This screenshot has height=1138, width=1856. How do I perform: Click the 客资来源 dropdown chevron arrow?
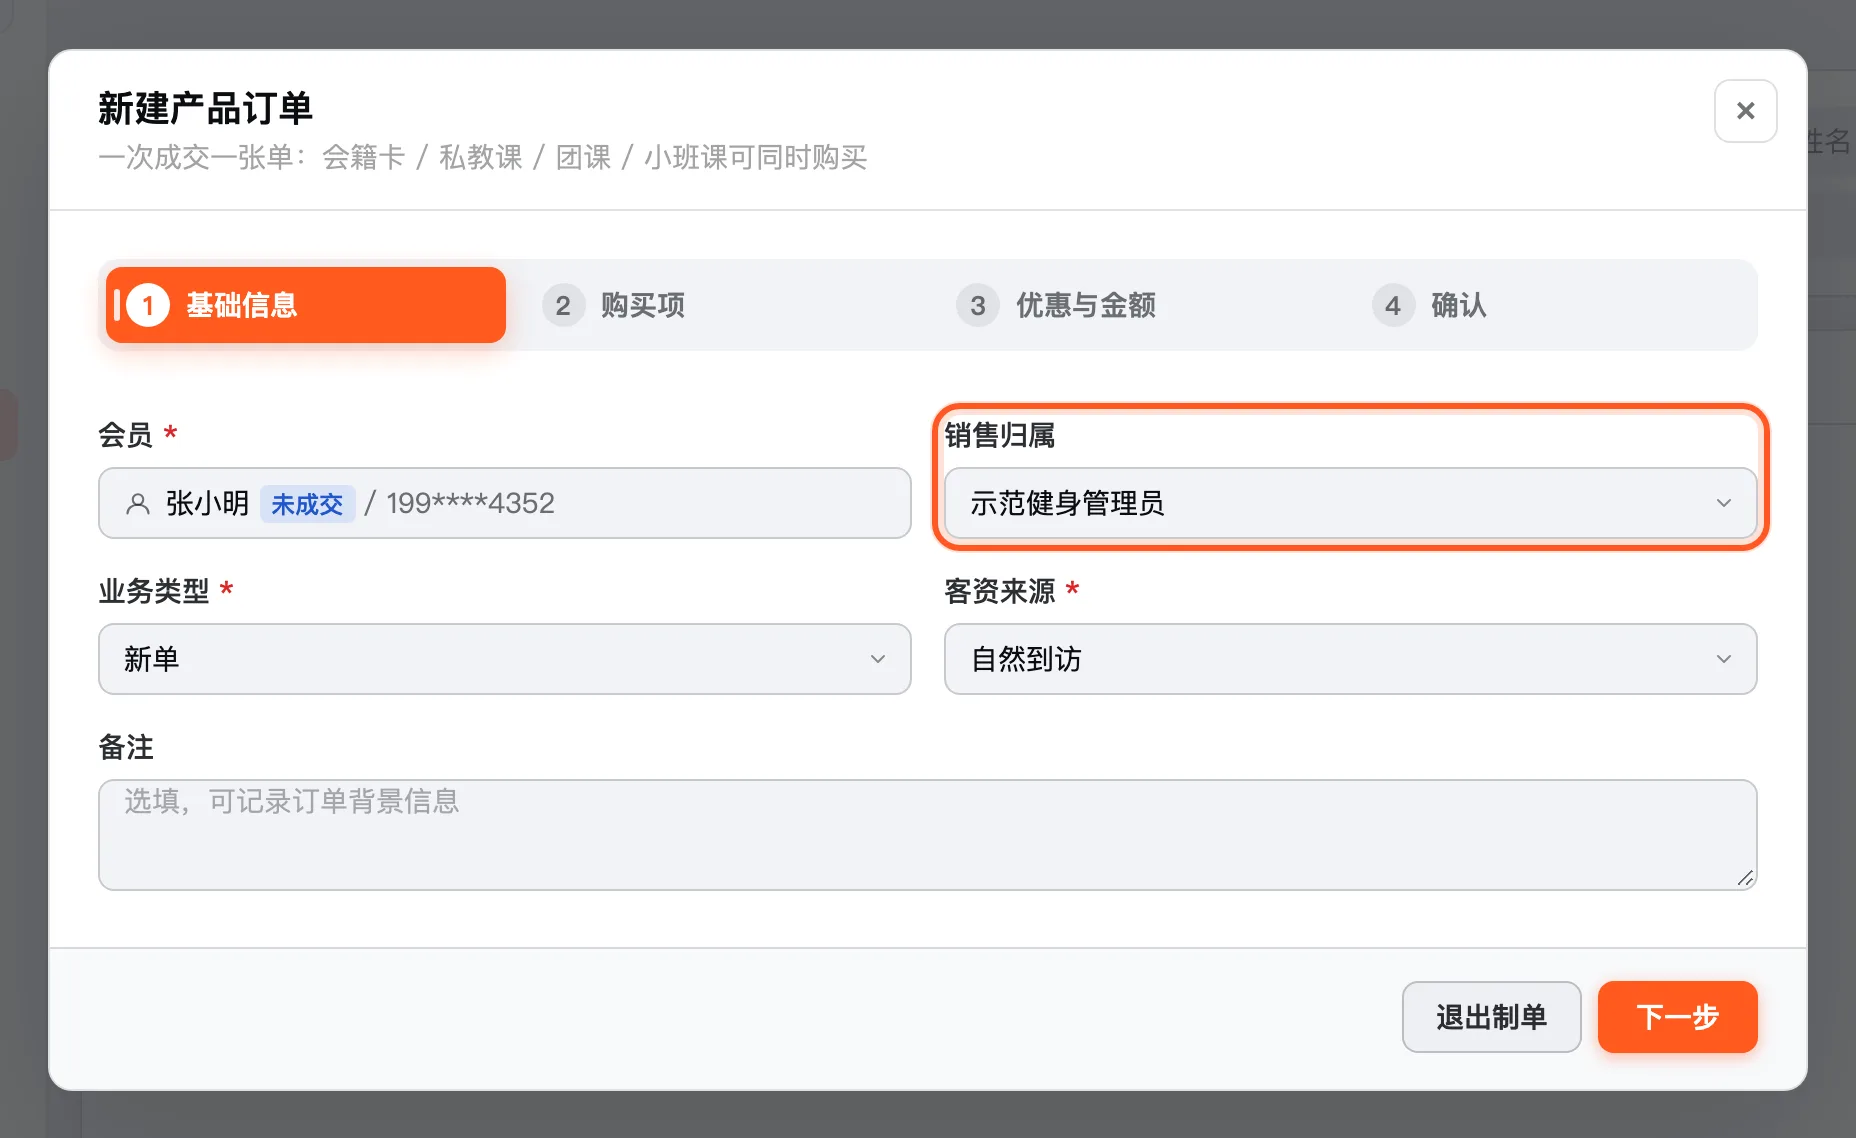coord(1724,659)
